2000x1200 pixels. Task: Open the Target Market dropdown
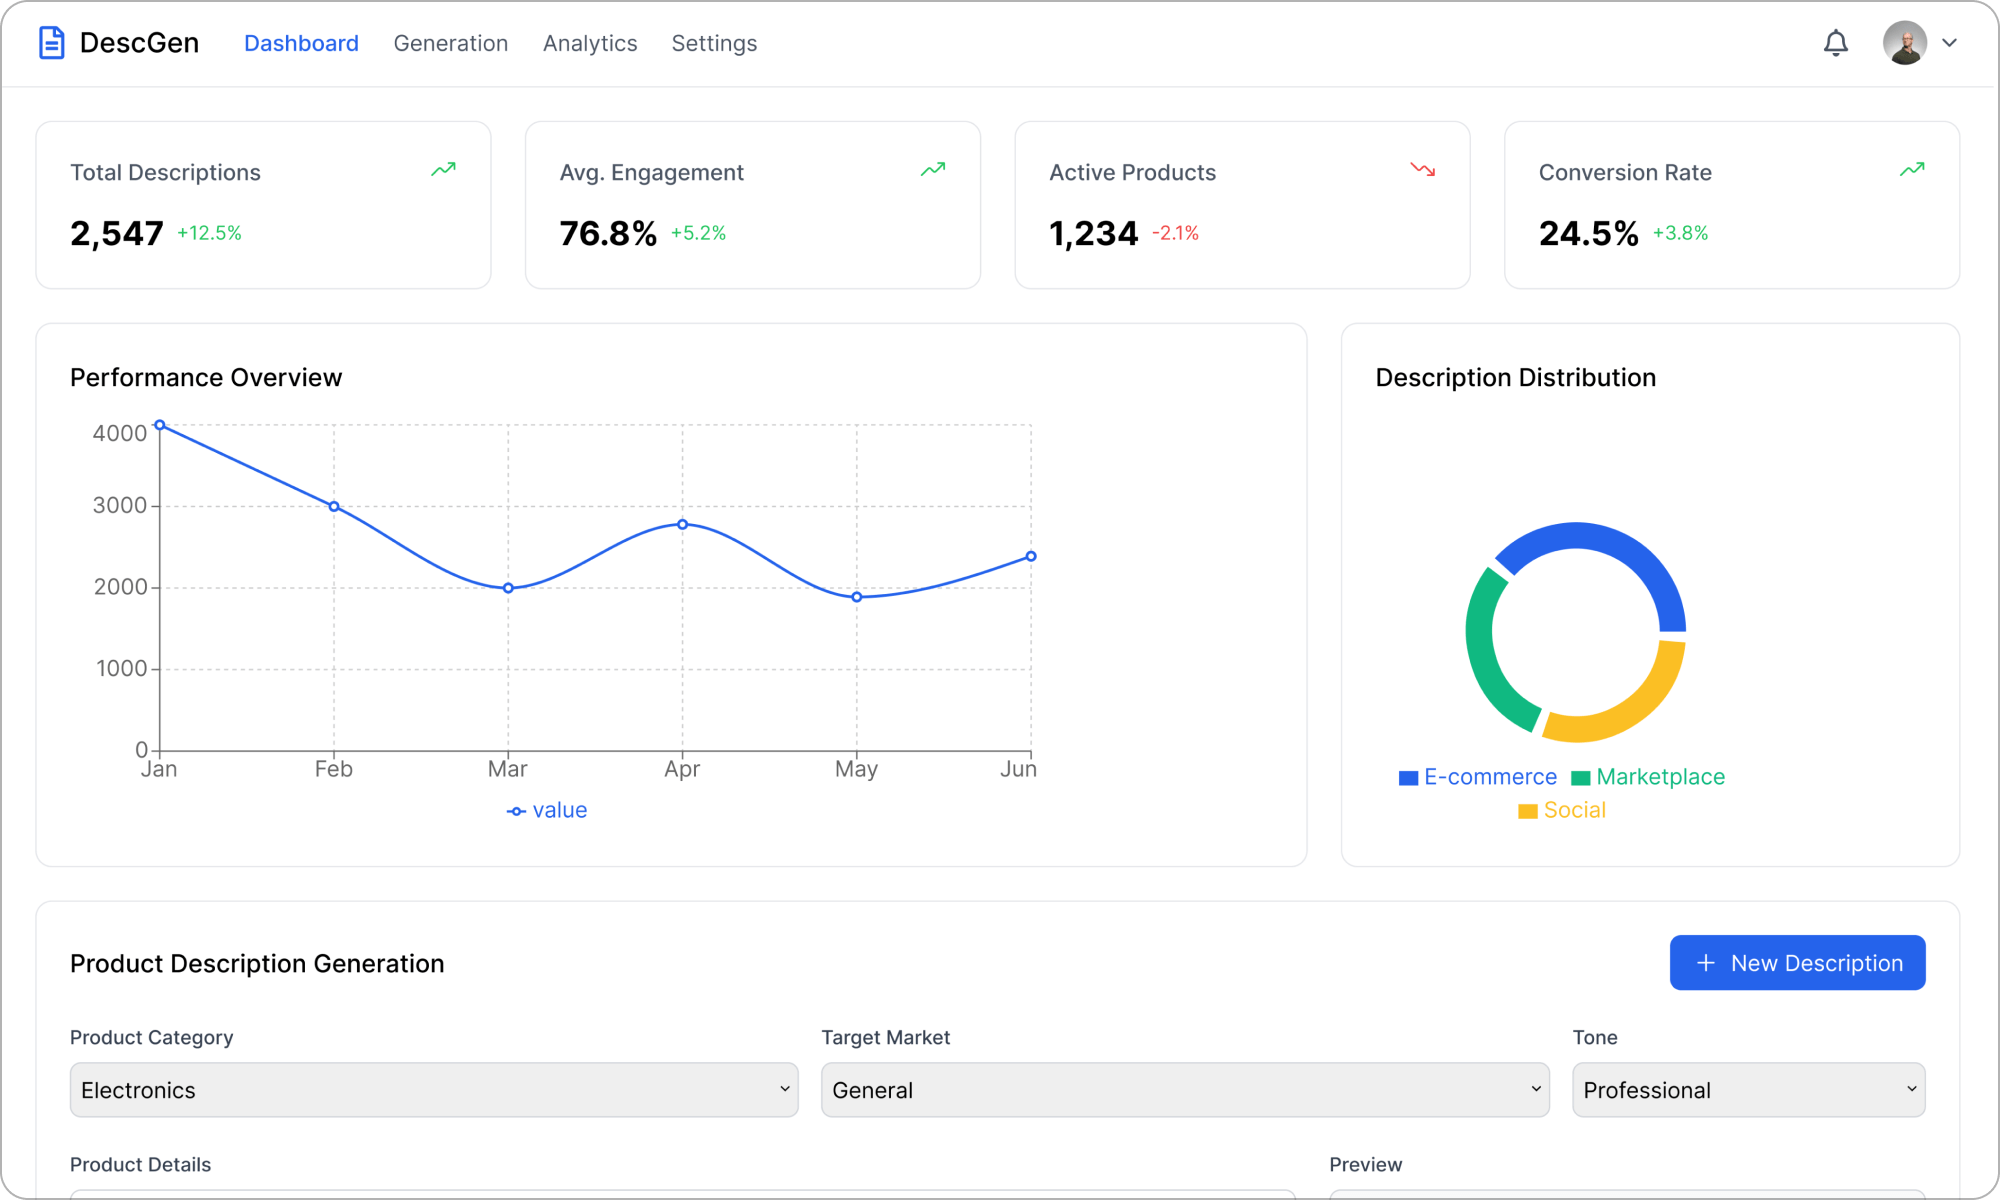coord(1184,1090)
